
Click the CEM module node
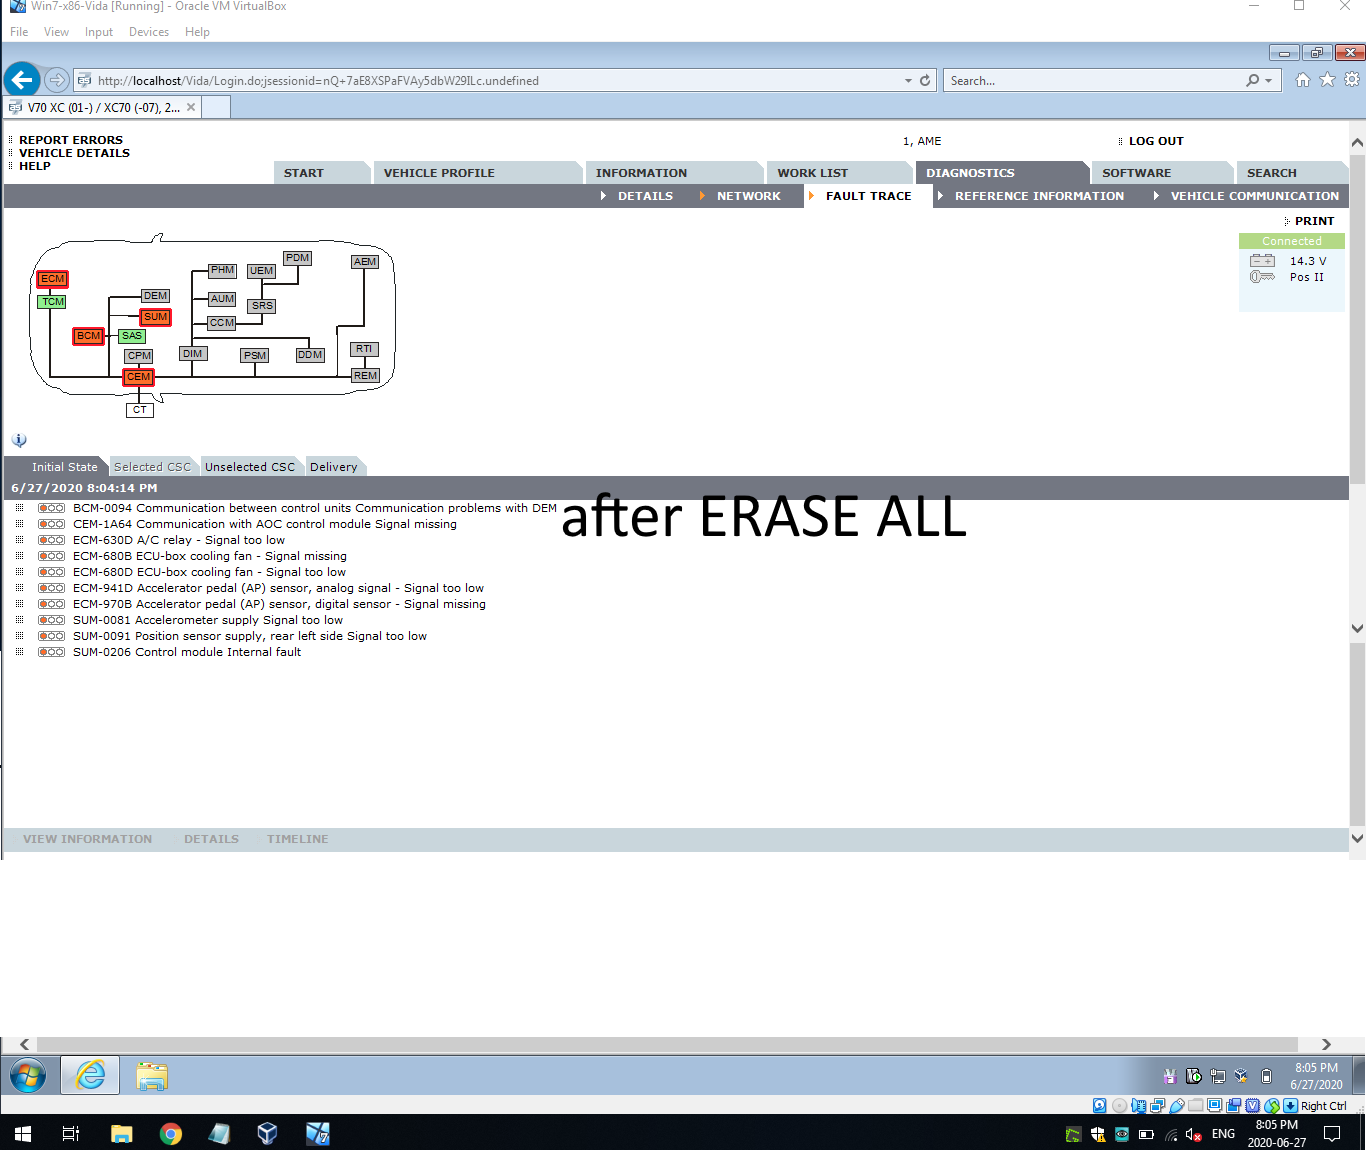(x=138, y=377)
